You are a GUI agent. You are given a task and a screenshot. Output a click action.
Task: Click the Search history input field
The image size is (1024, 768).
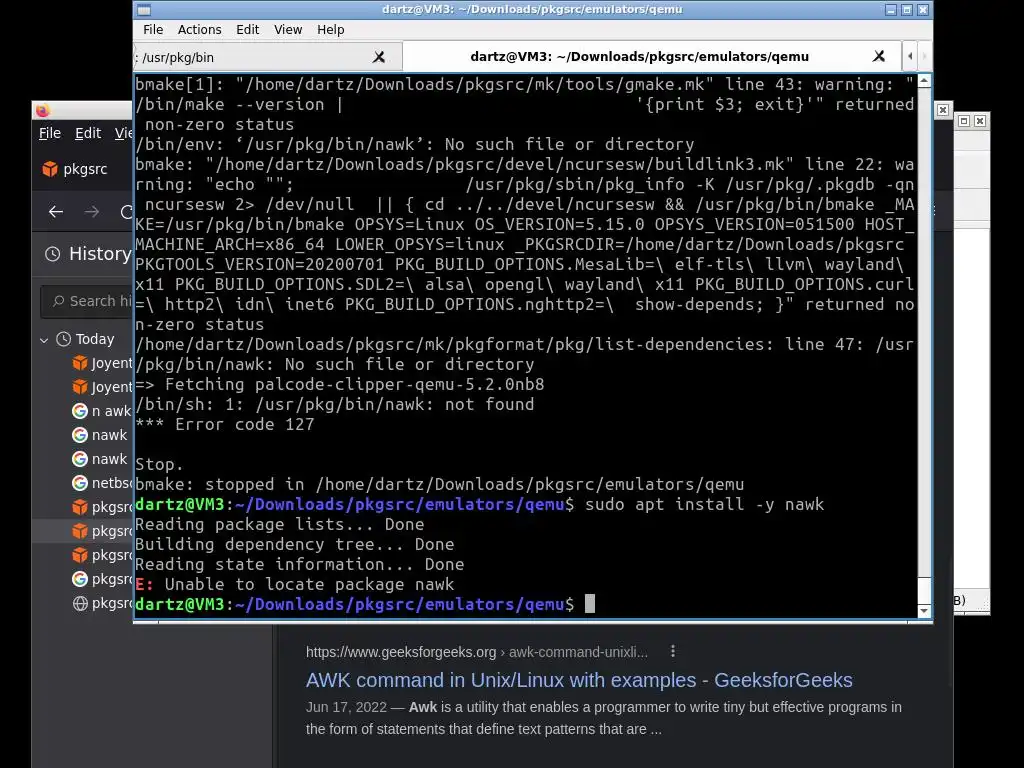(x=88, y=301)
